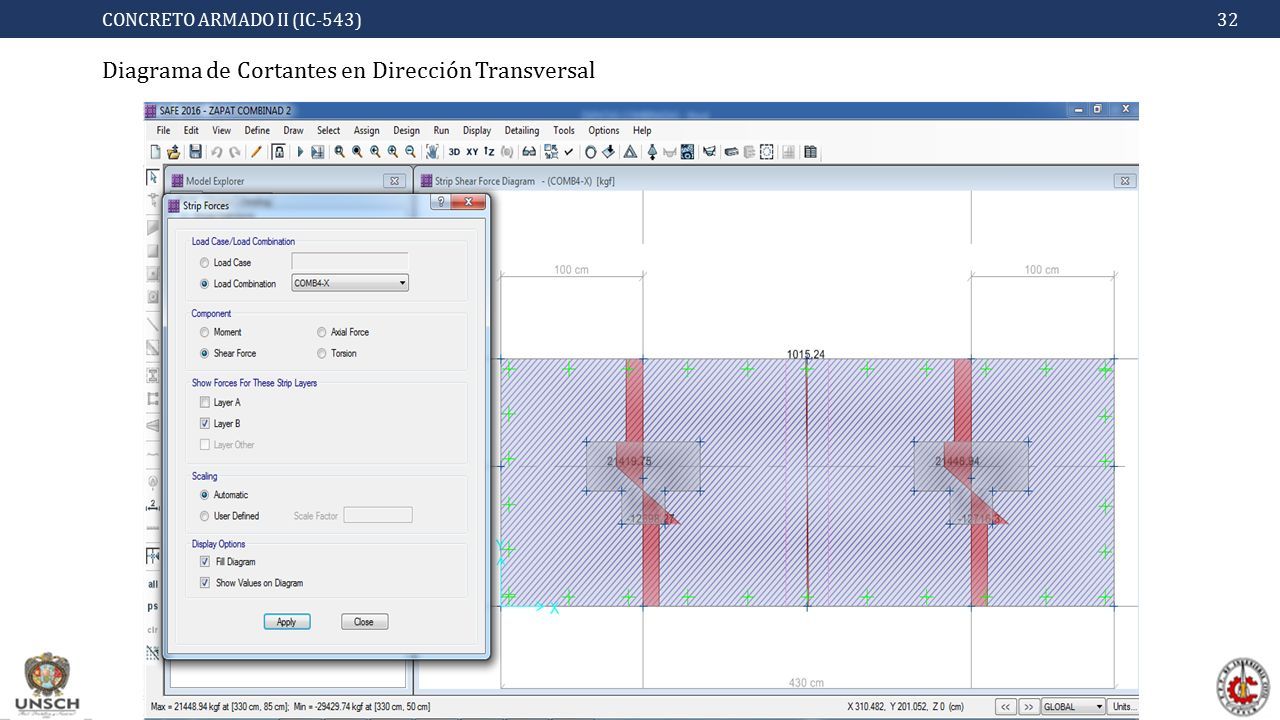Viewport: 1280px width, 720px height.
Task: Click the glasses perspective icon
Action: [x=529, y=152]
